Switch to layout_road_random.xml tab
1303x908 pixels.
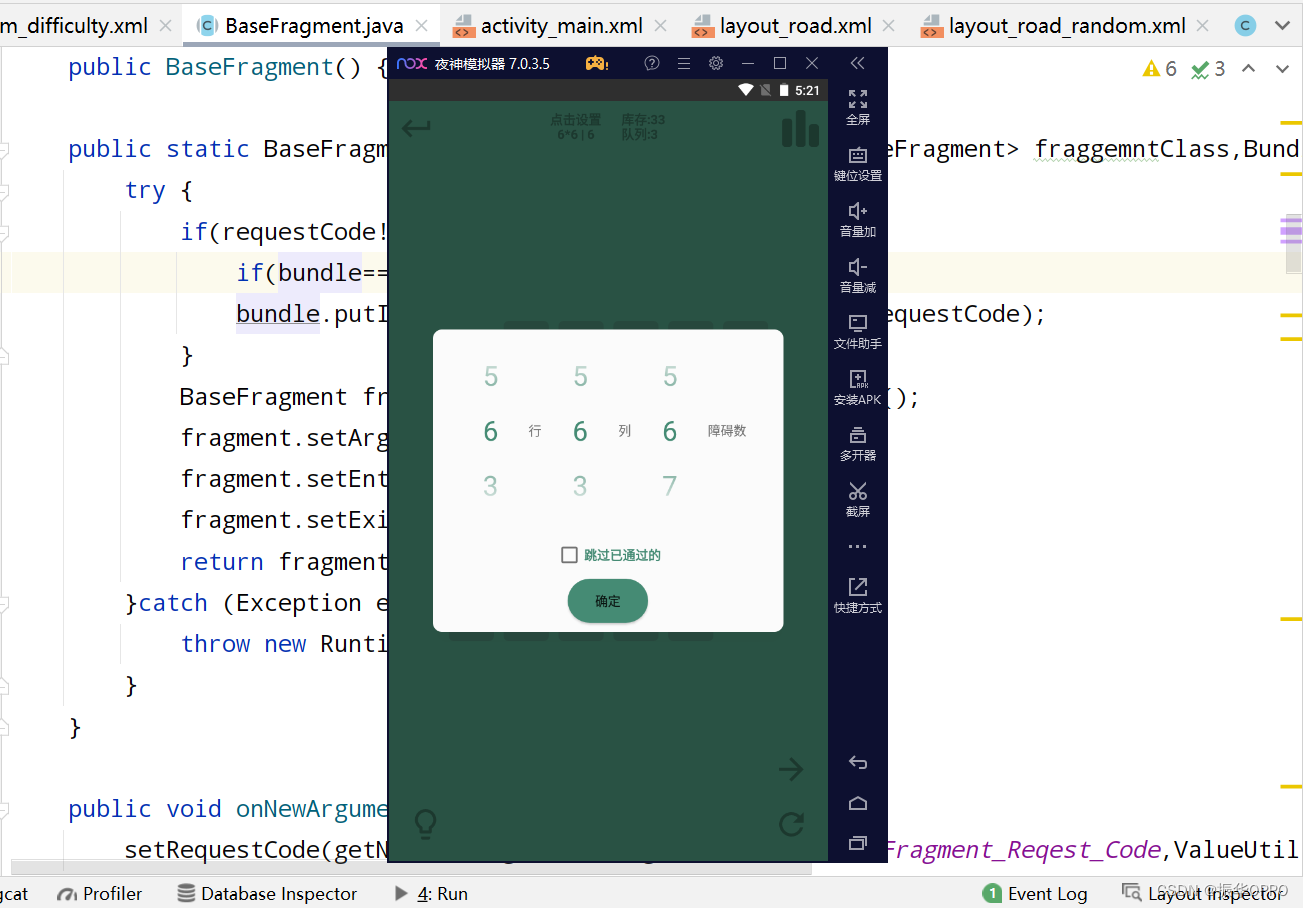tap(1066, 26)
